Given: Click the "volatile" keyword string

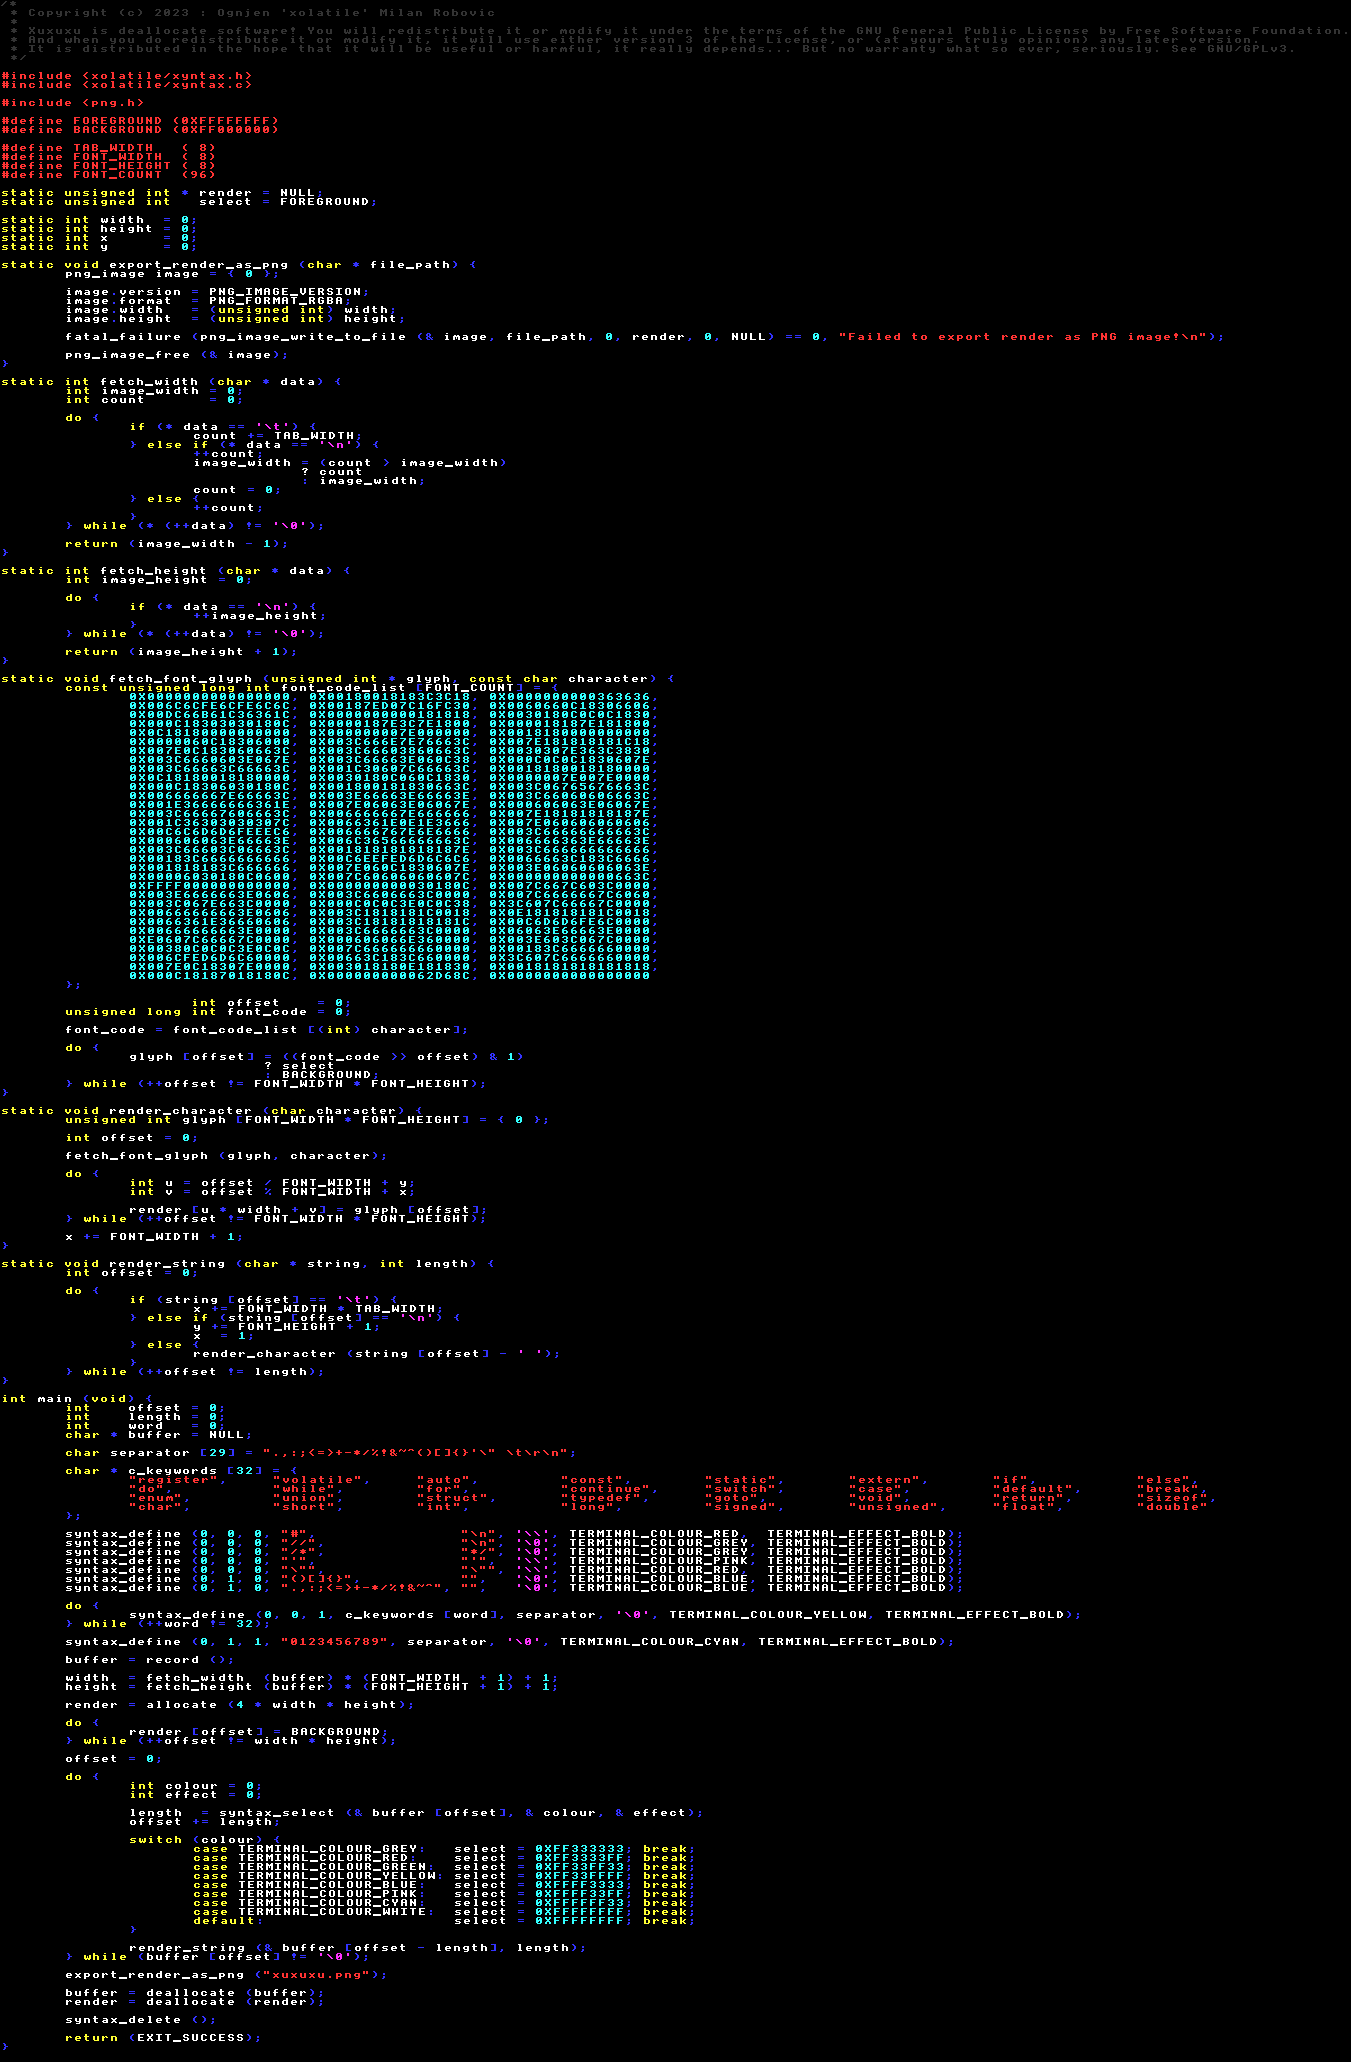Looking at the screenshot, I should point(320,1480).
